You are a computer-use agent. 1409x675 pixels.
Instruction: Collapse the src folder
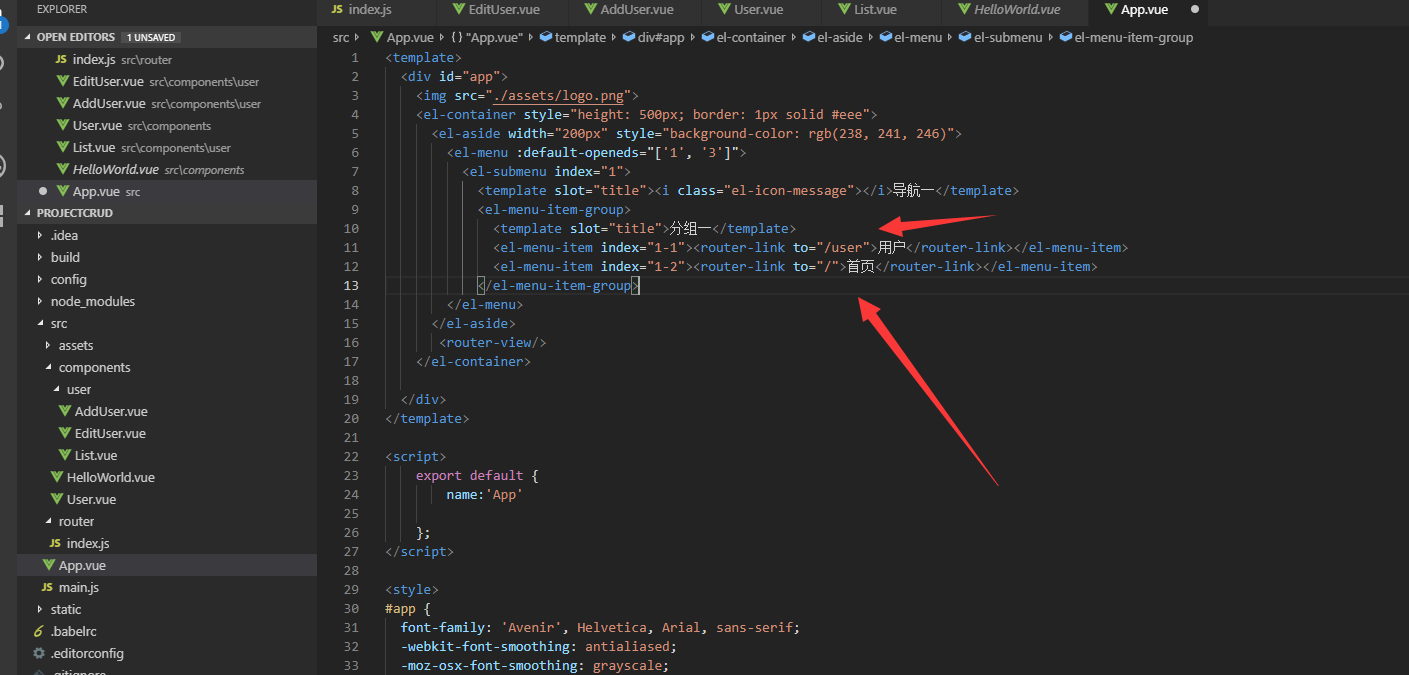[41, 323]
